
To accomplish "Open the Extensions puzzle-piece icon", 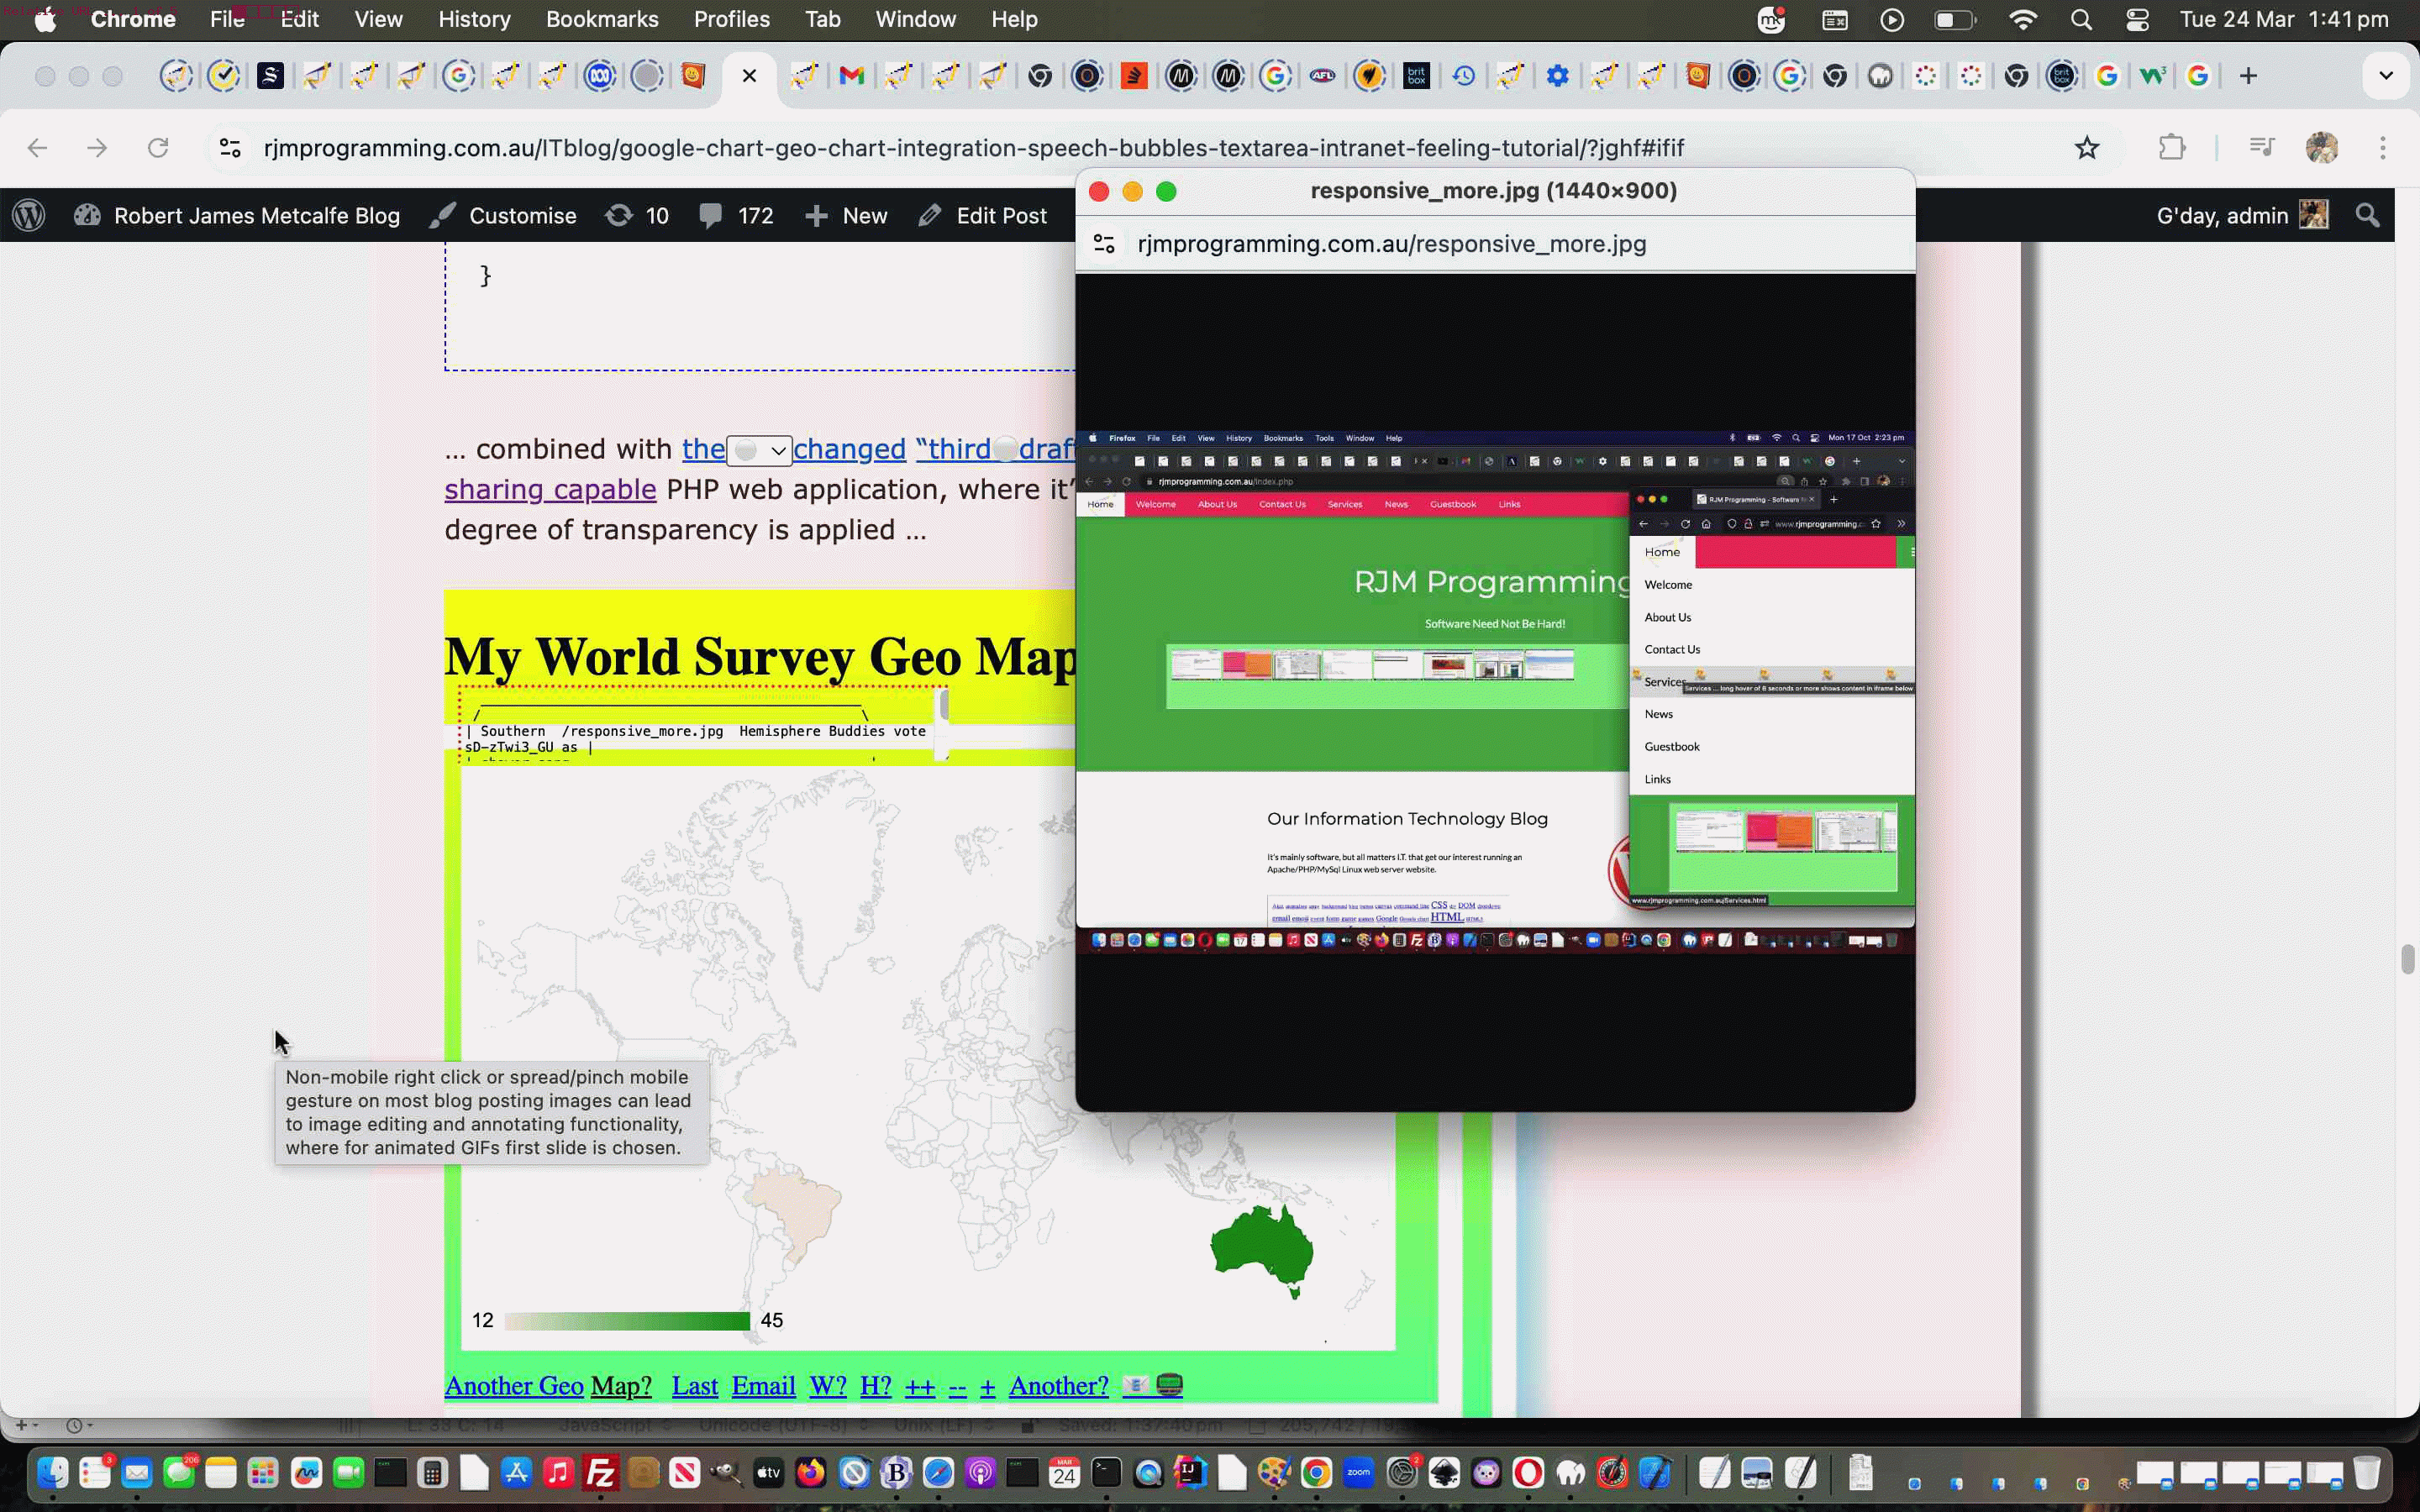I will tap(2172, 147).
